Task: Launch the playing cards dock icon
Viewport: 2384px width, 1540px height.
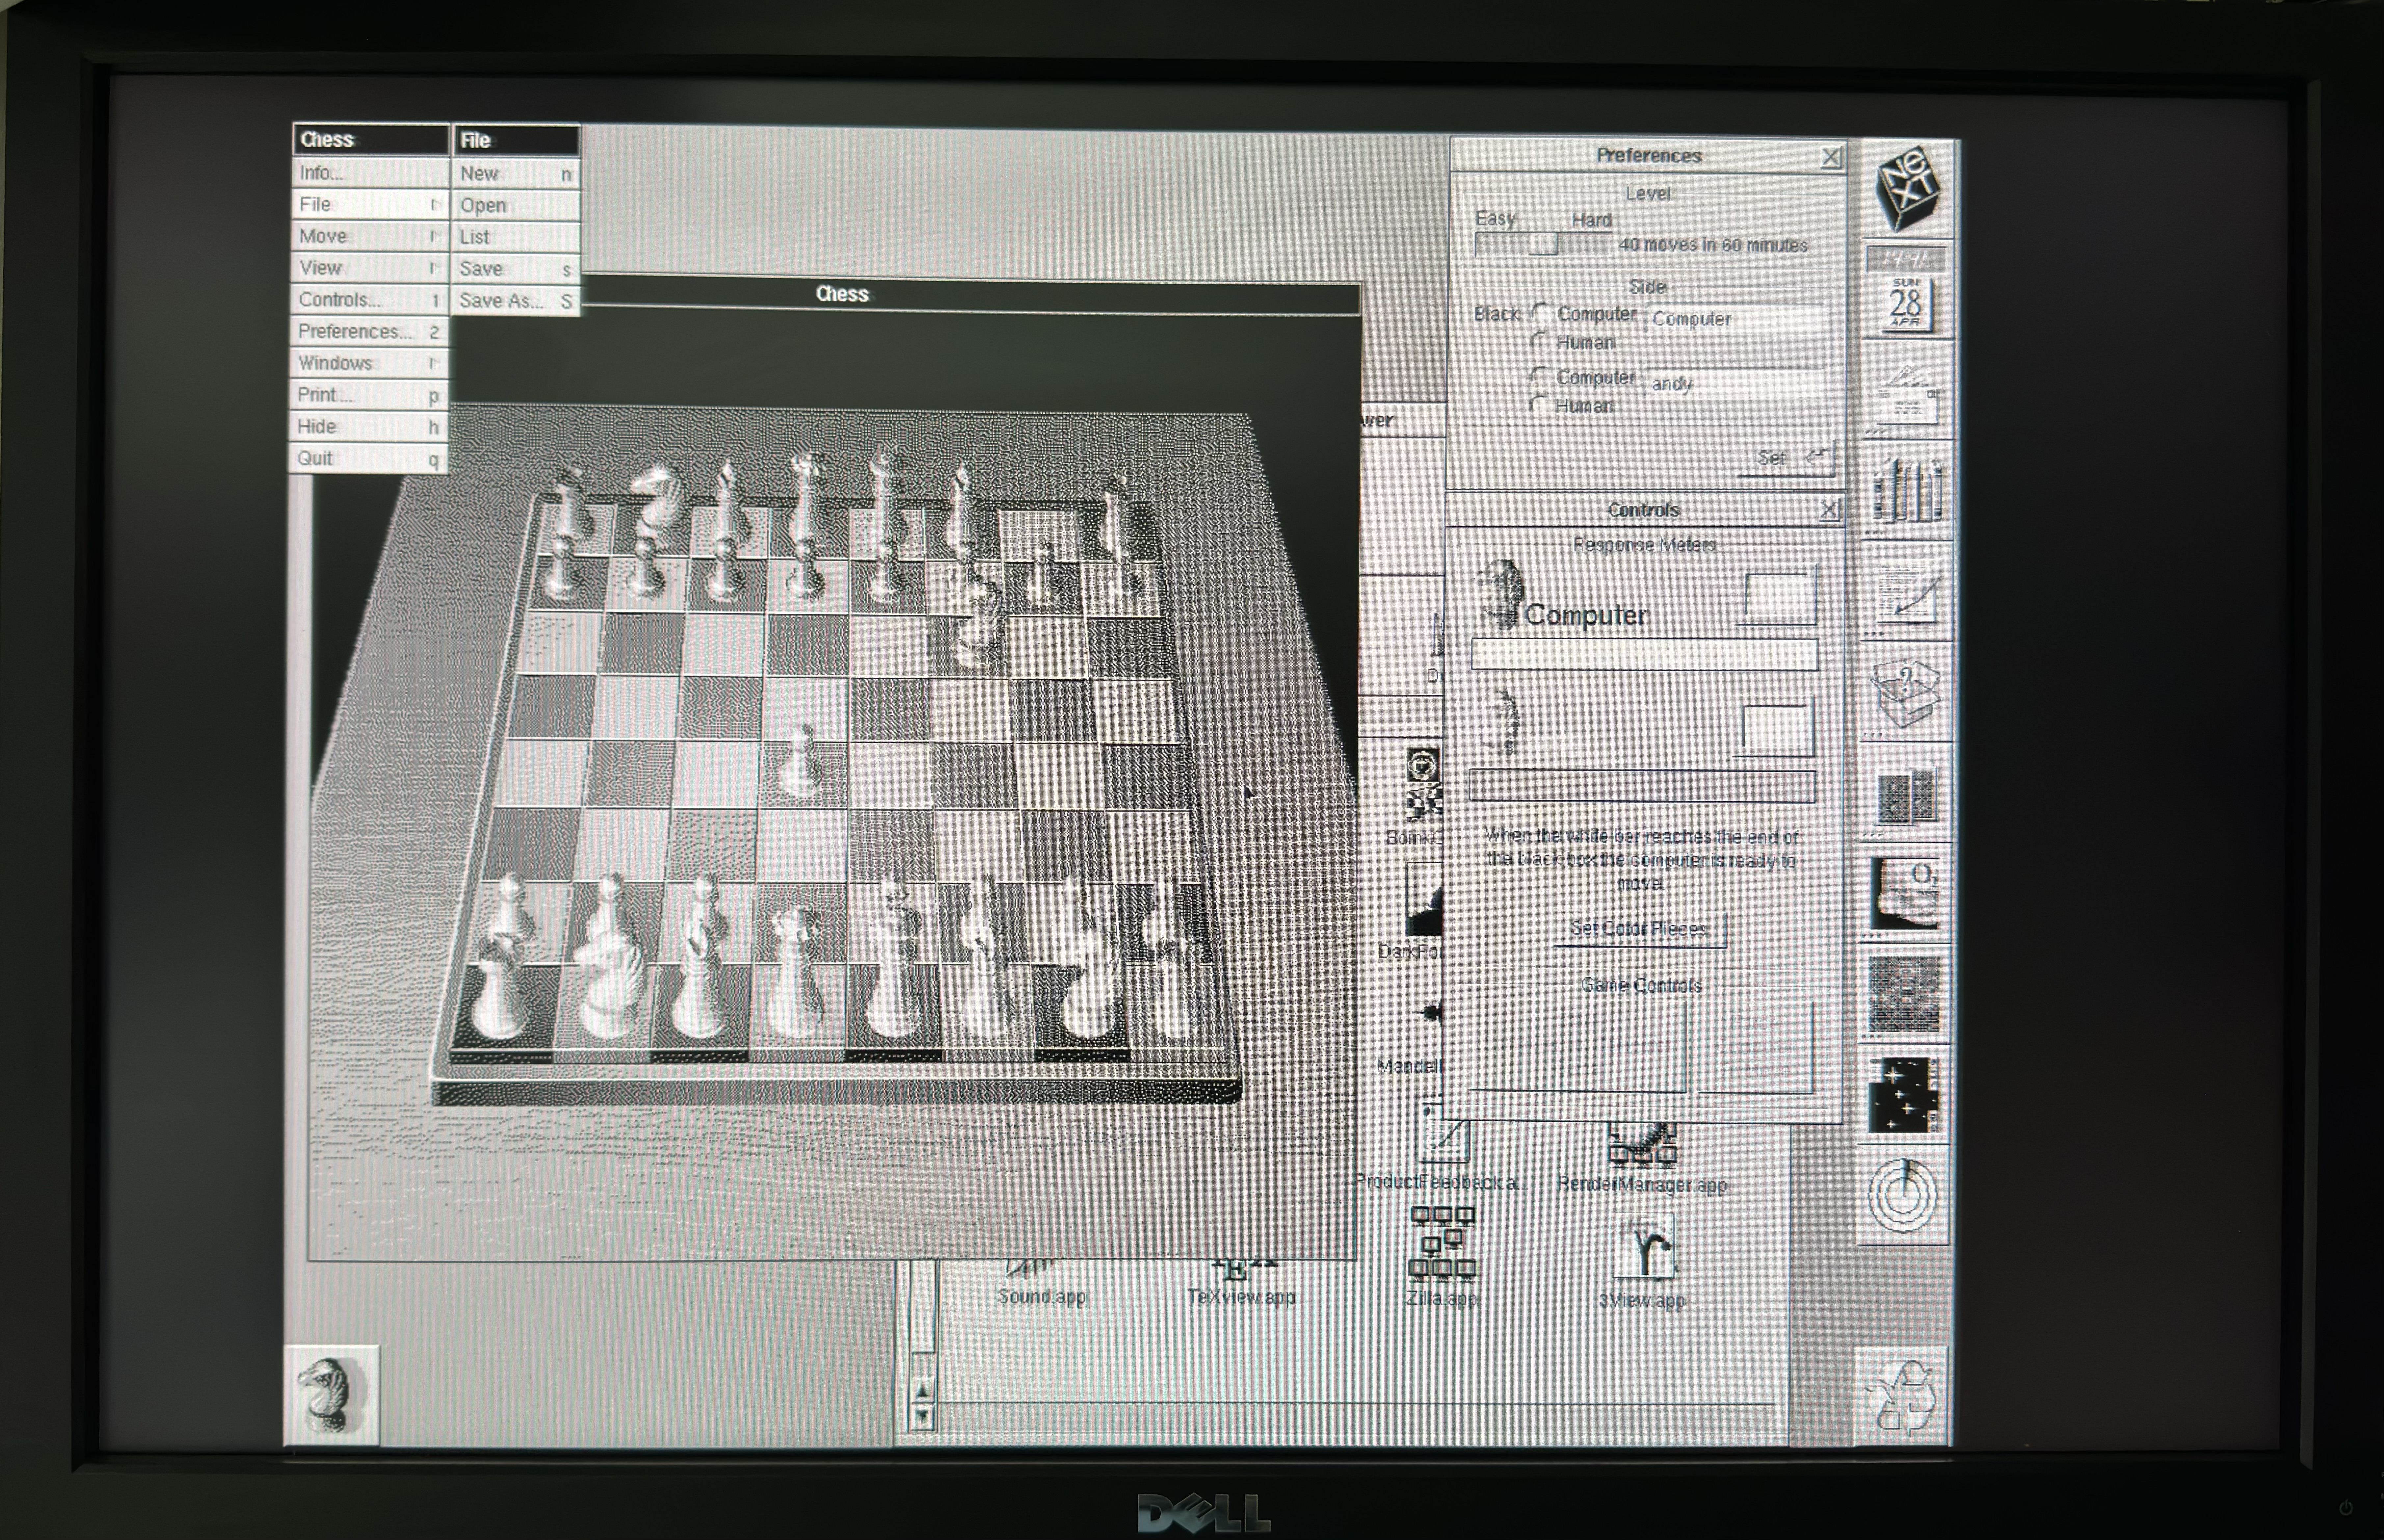Action: tap(1906, 793)
